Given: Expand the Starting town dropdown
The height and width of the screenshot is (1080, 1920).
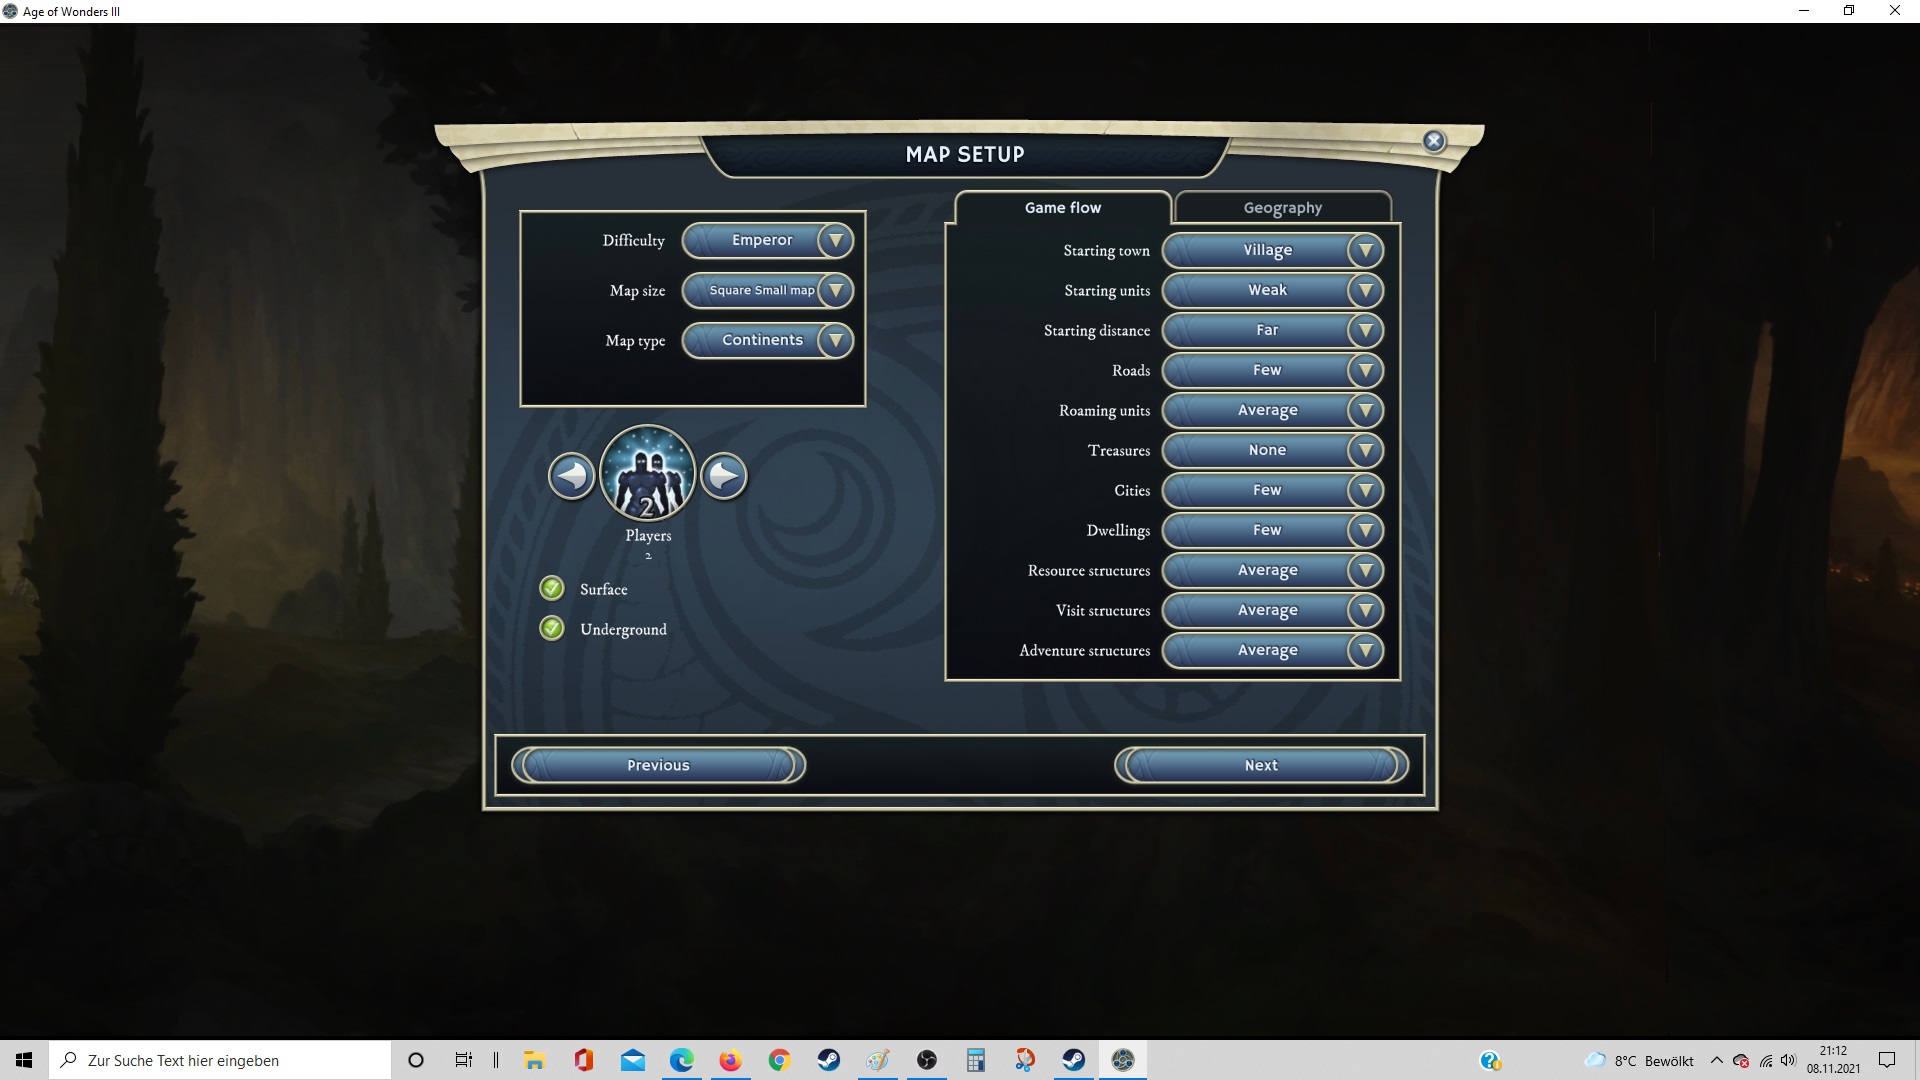Looking at the screenshot, I should (1273, 250).
